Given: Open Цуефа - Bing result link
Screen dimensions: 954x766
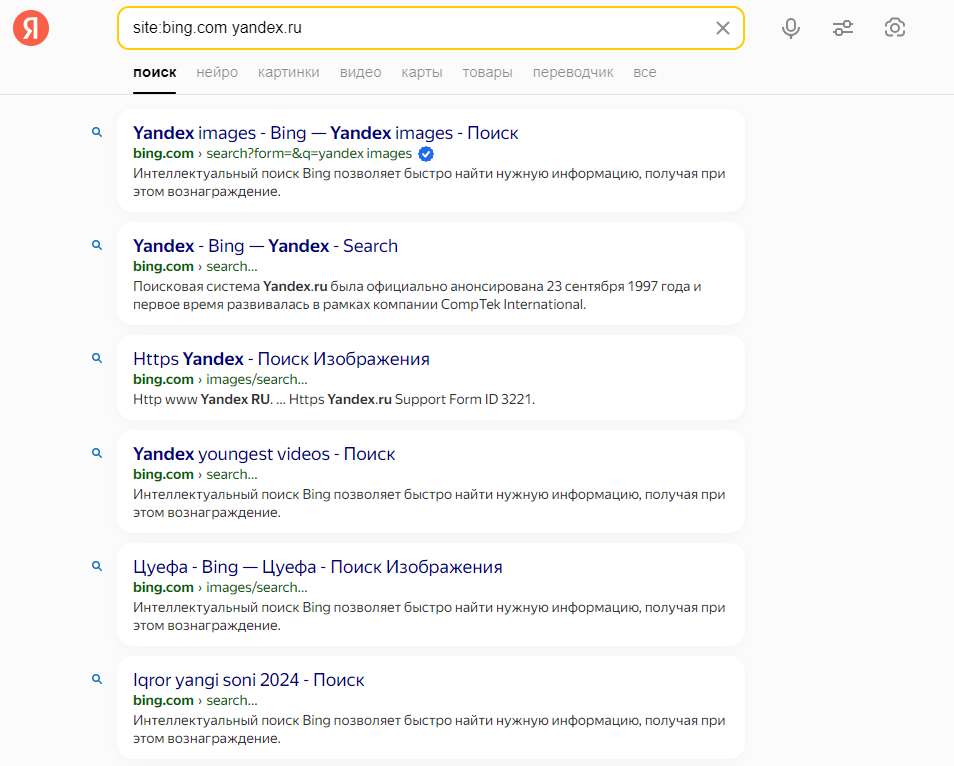Looking at the screenshot, I should (318, 567).
